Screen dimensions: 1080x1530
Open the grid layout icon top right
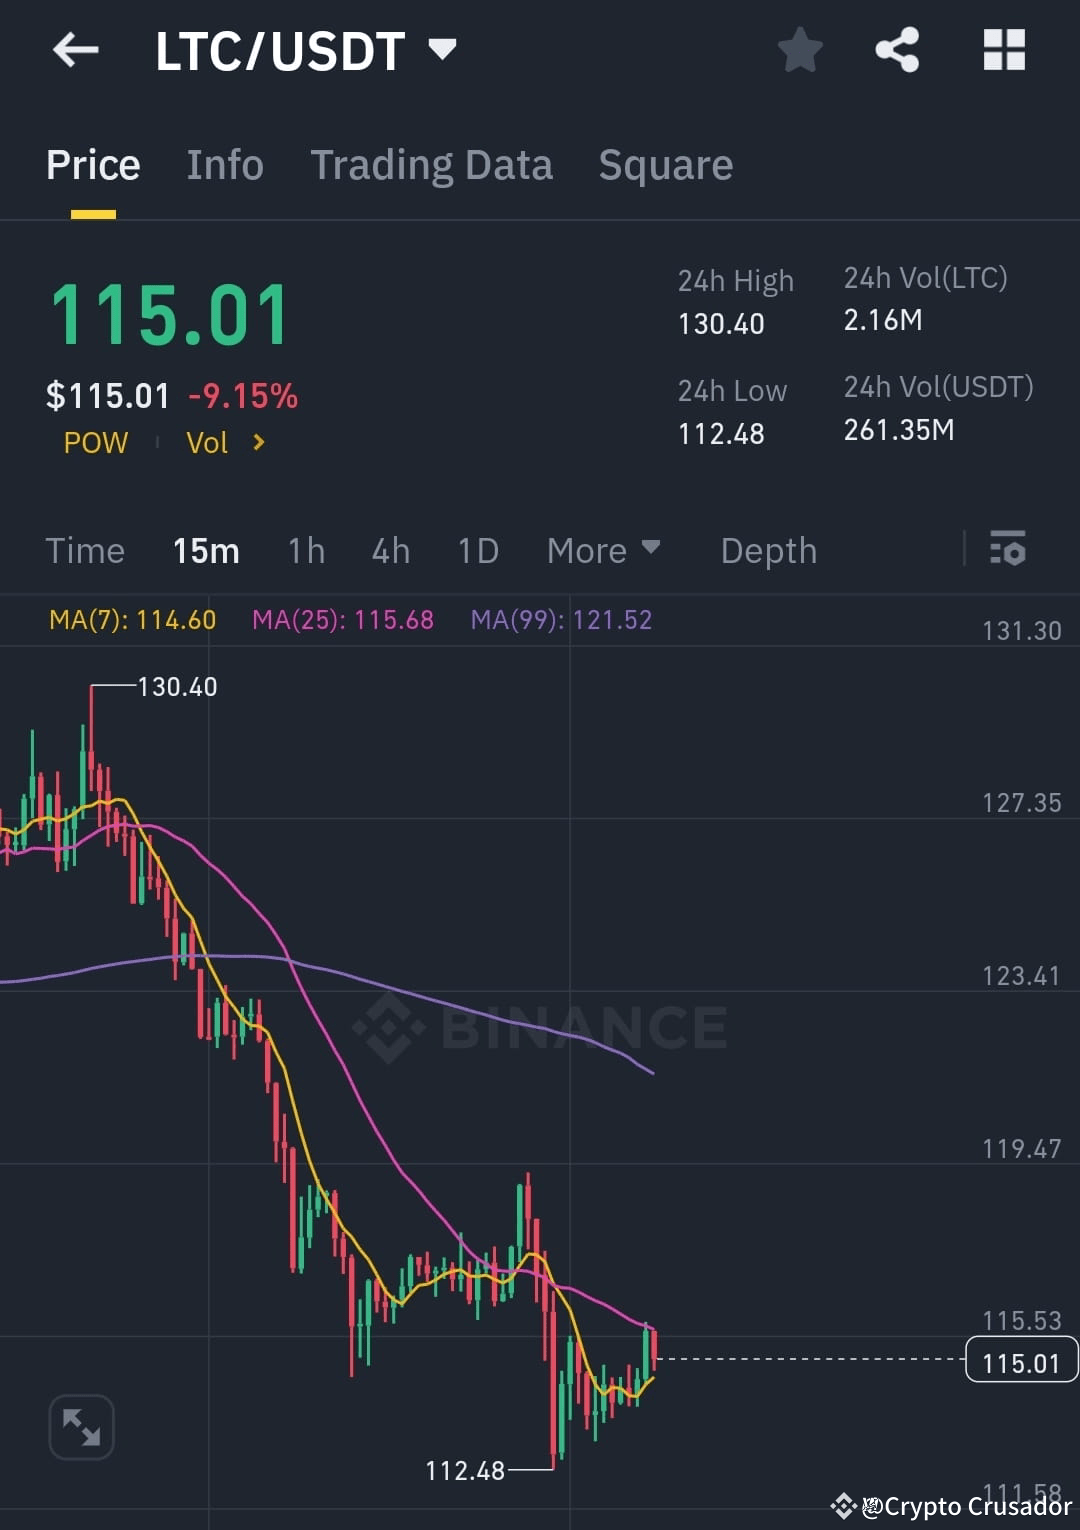(x=1004, y=50)
